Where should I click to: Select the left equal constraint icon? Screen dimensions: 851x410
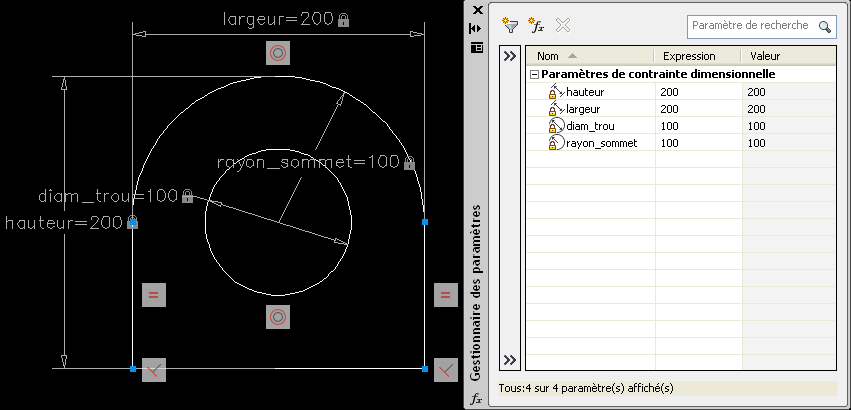pyautogui.click(x=153, y=295)
